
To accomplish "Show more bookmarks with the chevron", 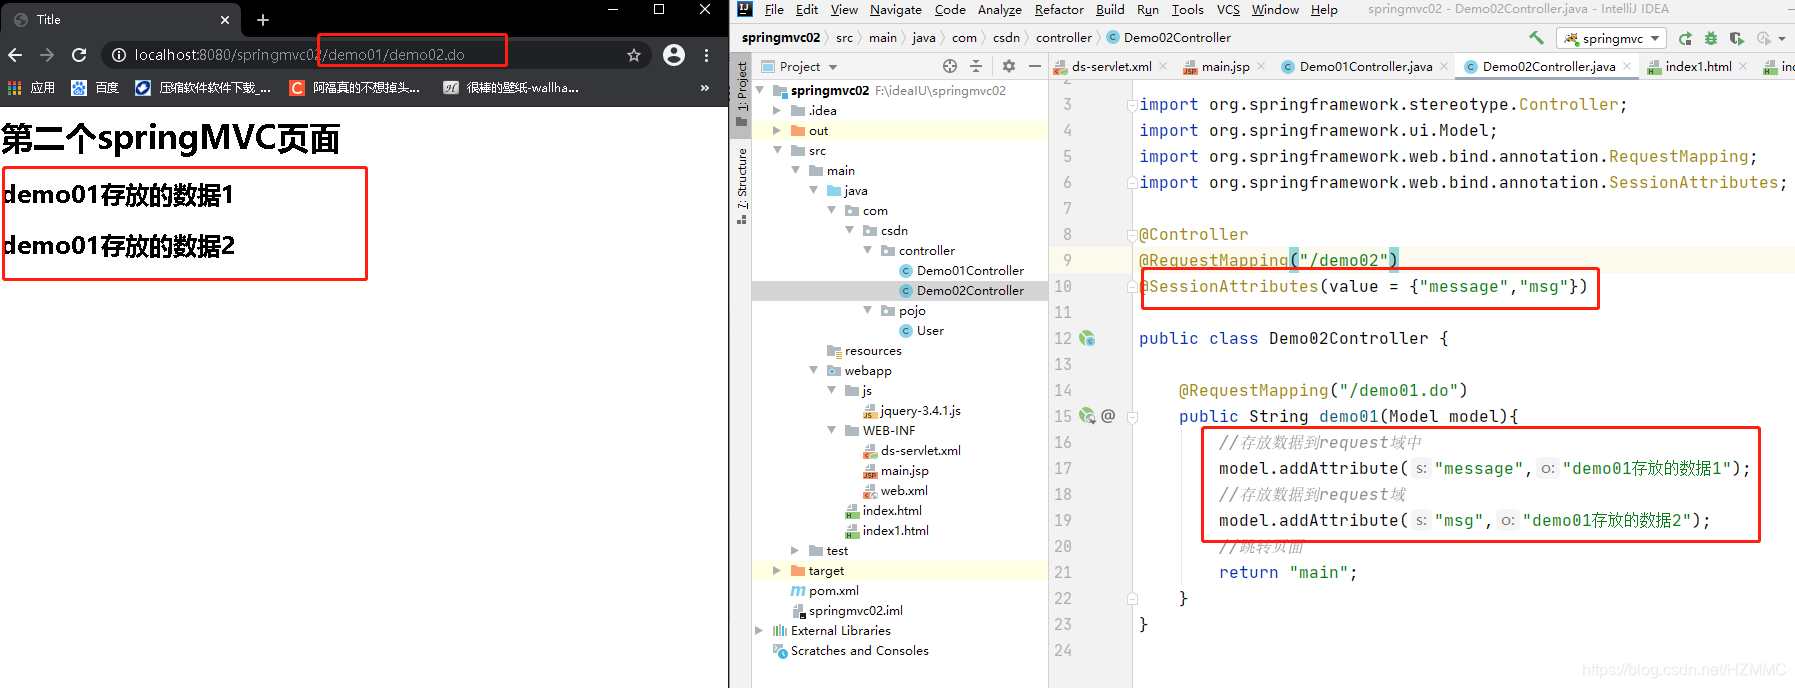I will tap(705, 88).
